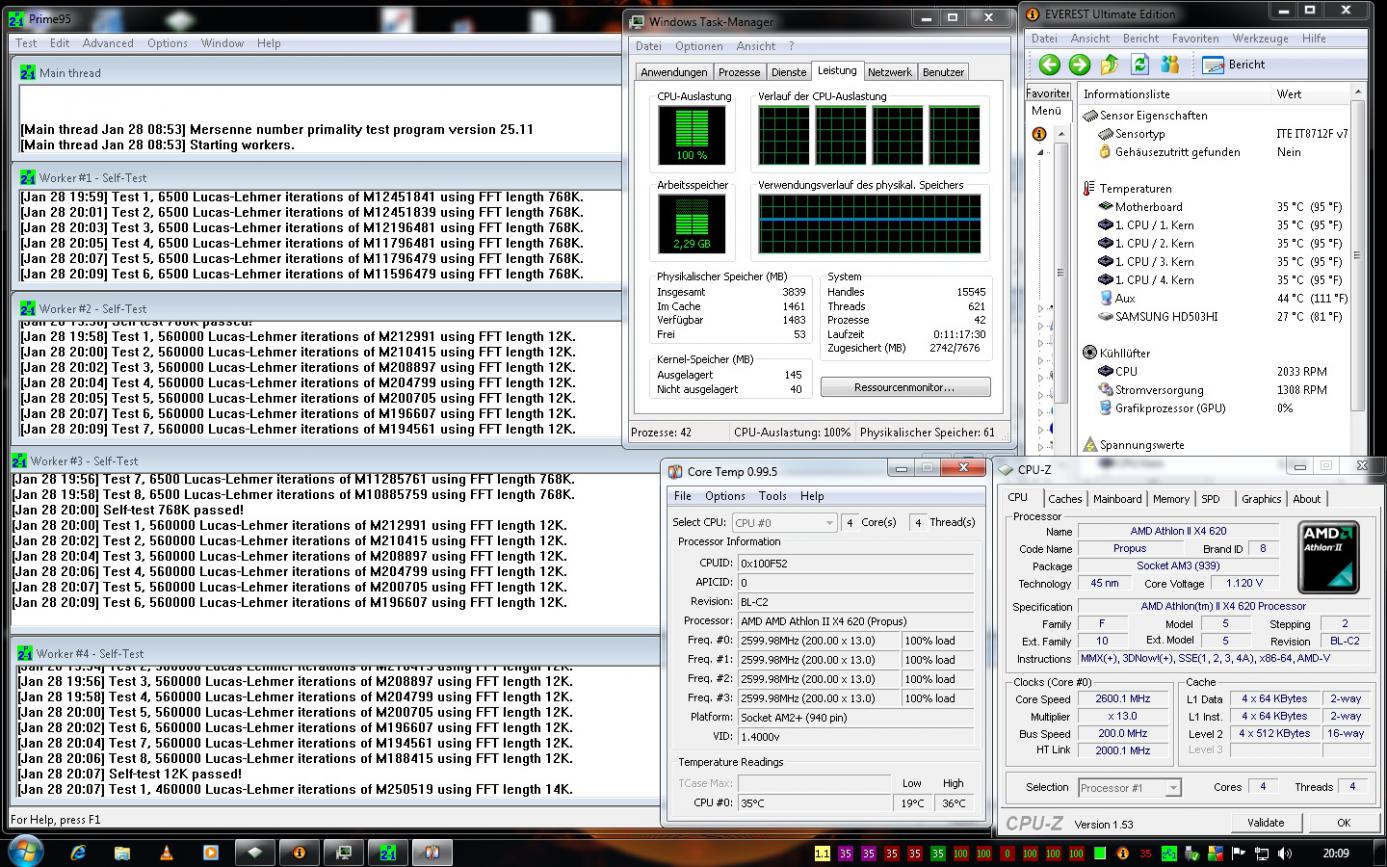This screenshot has height=867, width=1387.
Task: Open the Graphics tab in CPU-Z
Action: click(x=1261, y=499)
